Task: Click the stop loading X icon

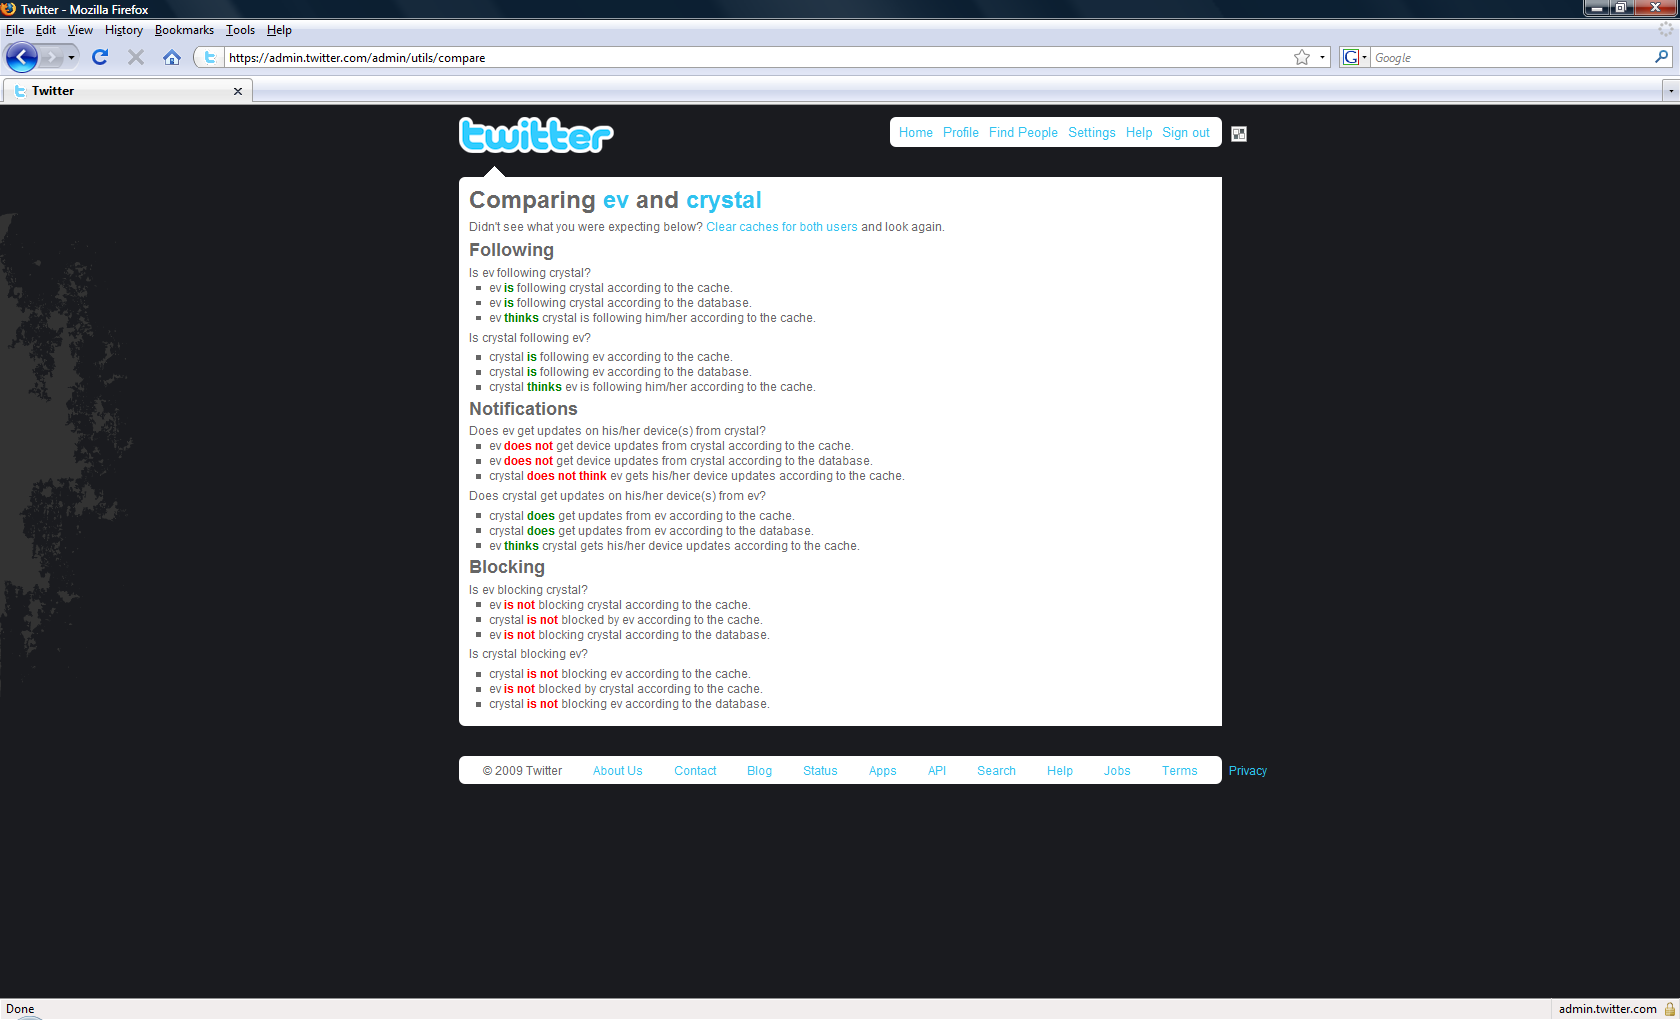Action: pos(136,57)
